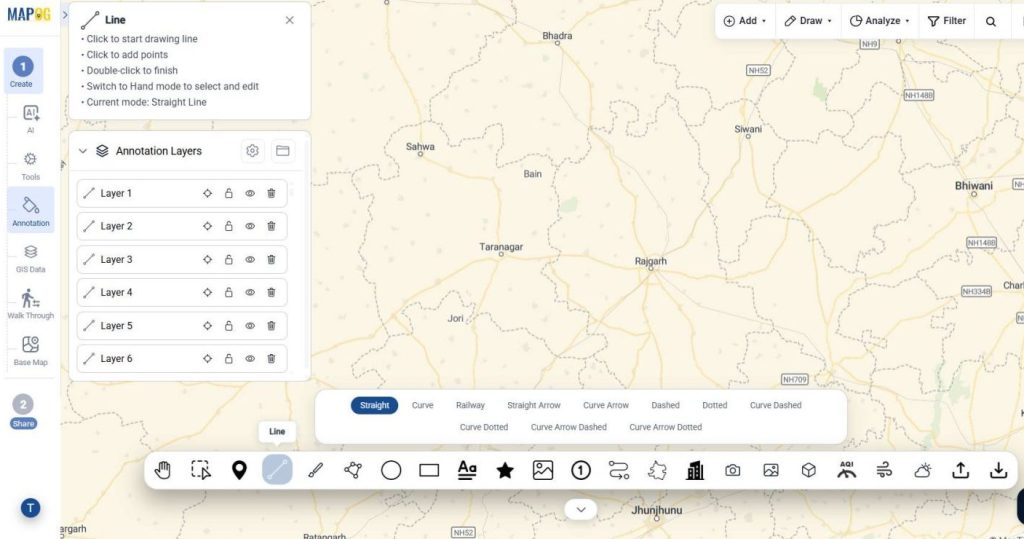Screen dimensions: 1024x539
Task: Select the numbered marker tool
Action: click(581, 470)
